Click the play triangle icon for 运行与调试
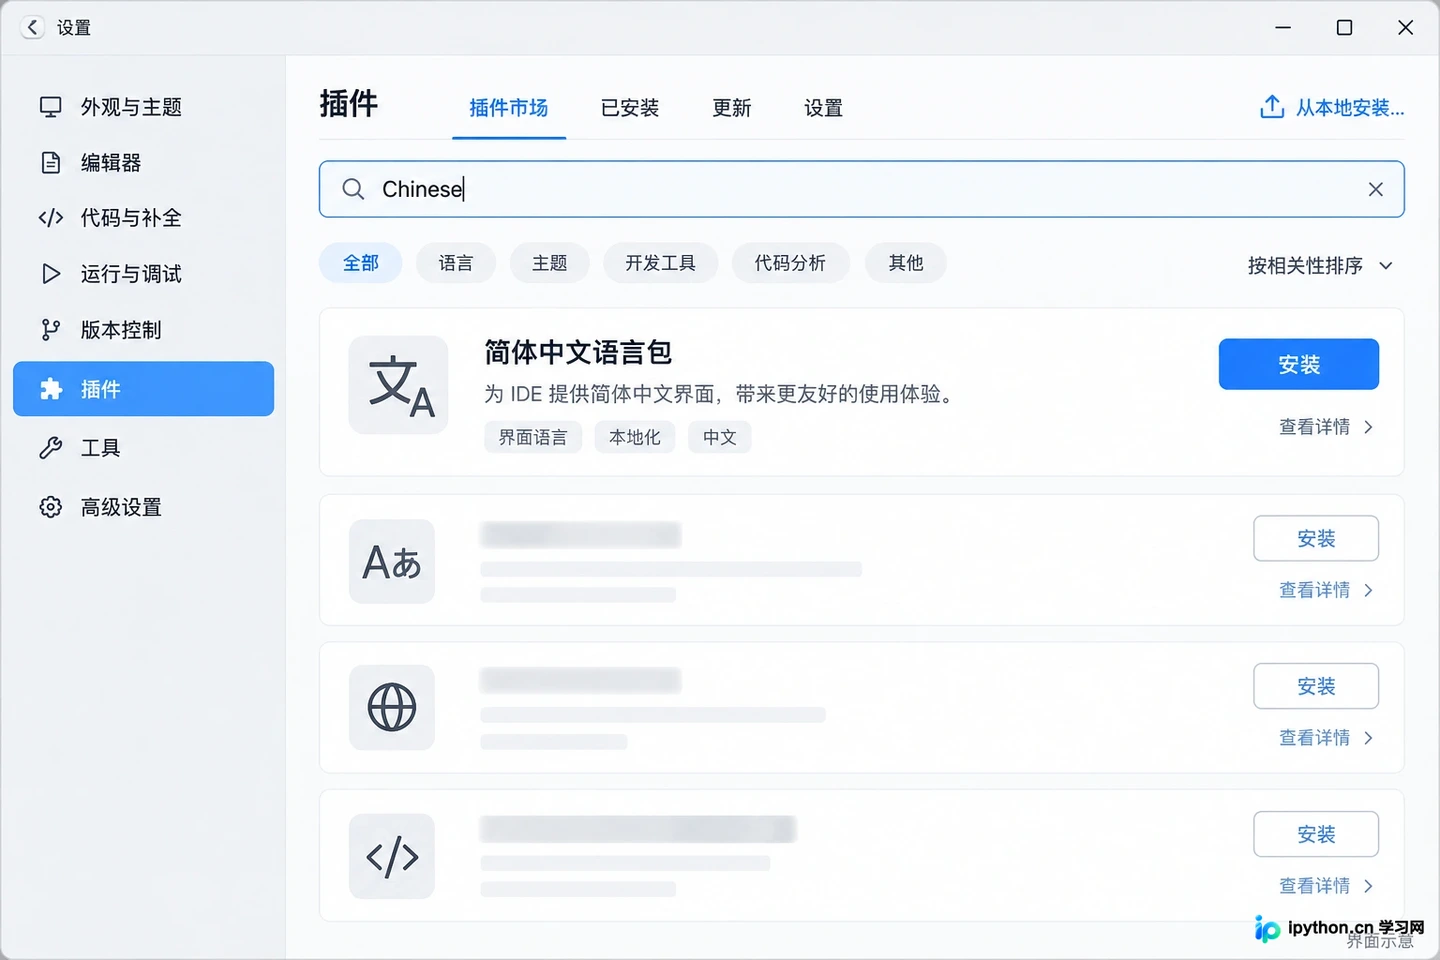 (50, 274)
